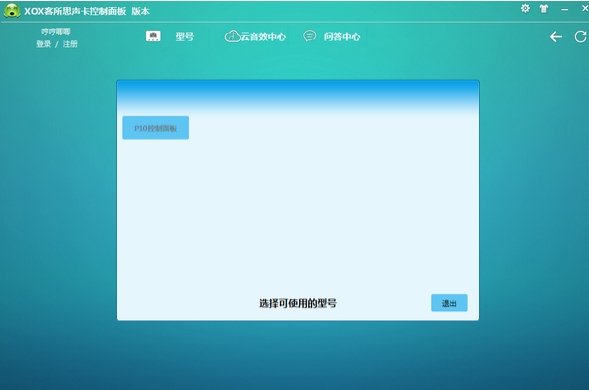The image size is (589, 390).
Task: Minimize the control panel window
Action: 565,10
